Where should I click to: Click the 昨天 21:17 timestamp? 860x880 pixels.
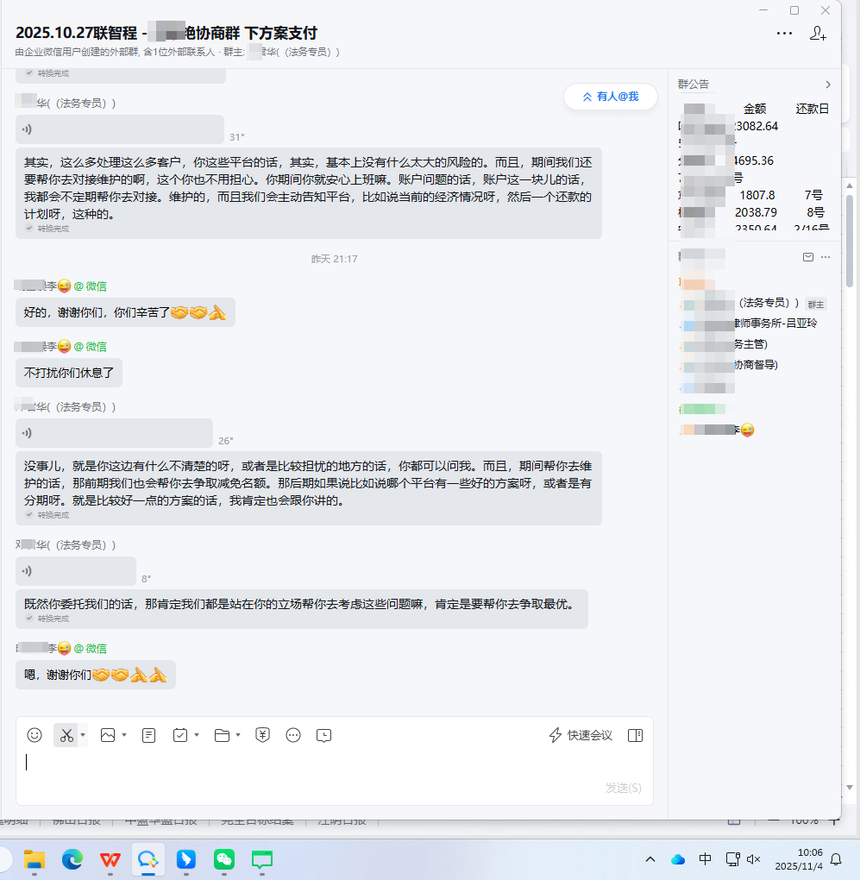(334, 259)
